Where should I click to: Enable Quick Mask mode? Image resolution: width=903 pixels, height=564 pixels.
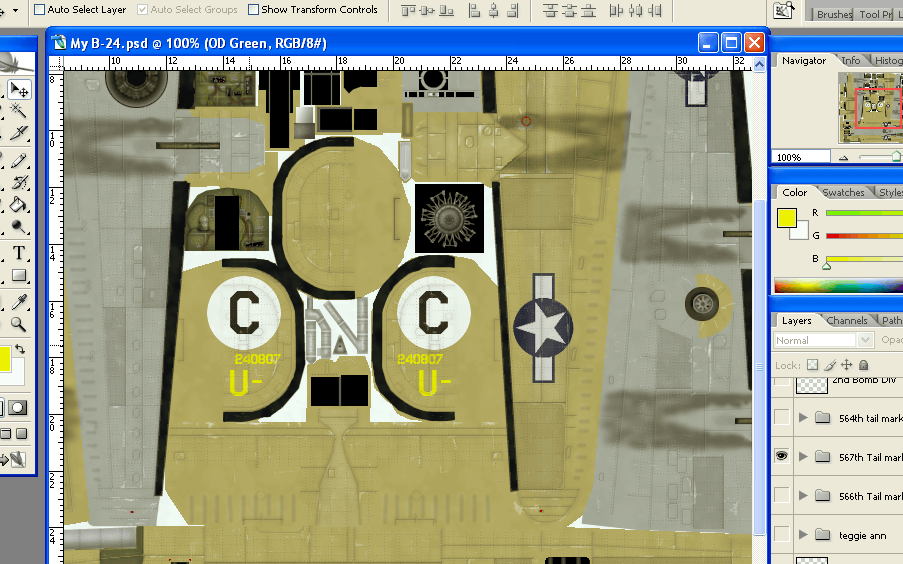(18, 408)
